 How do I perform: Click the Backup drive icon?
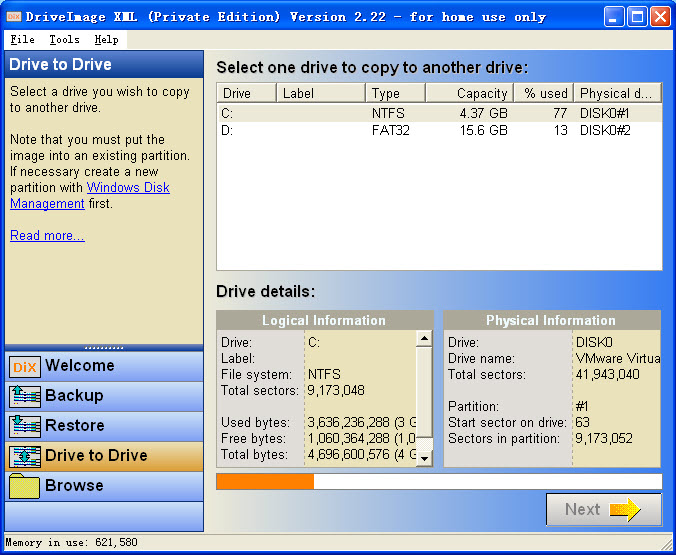(24, 397)
